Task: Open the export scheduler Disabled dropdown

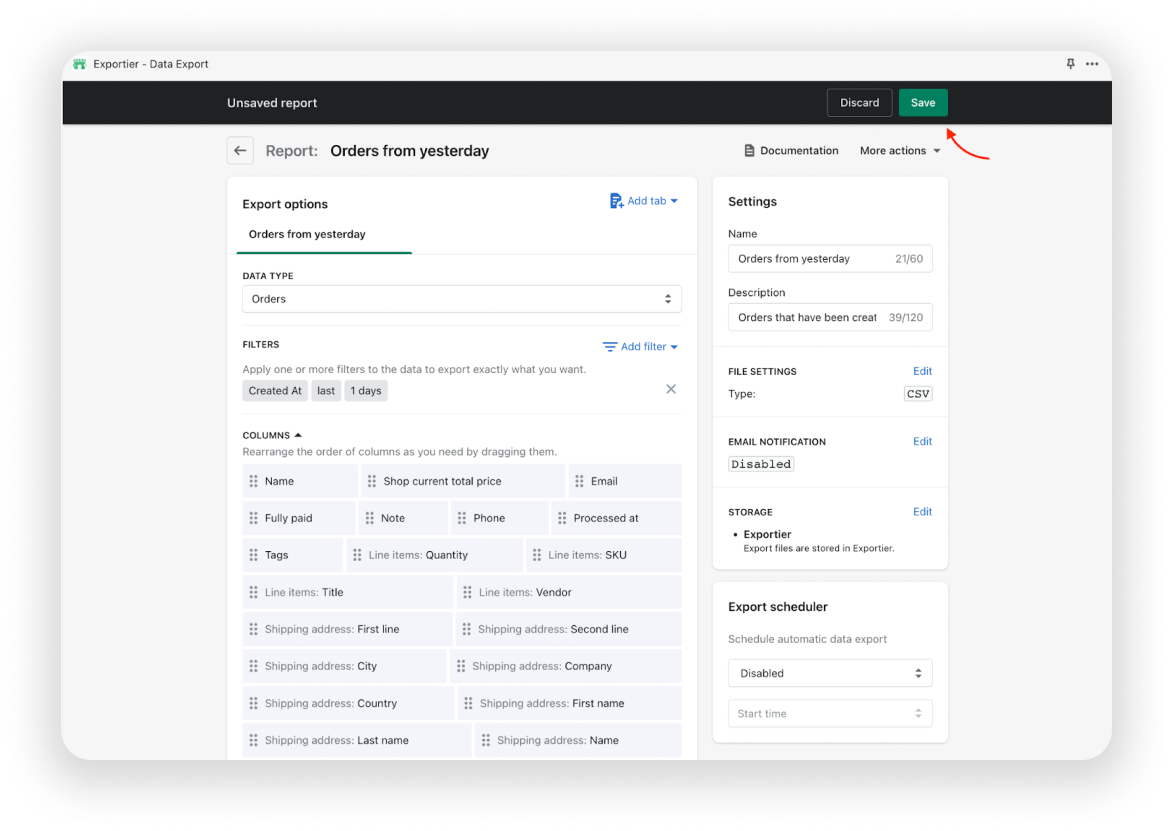Action: tap(830, 673)
